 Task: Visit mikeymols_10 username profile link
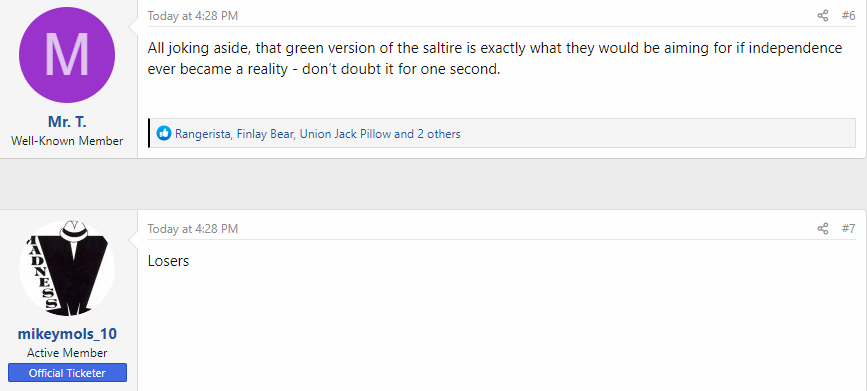67,334
